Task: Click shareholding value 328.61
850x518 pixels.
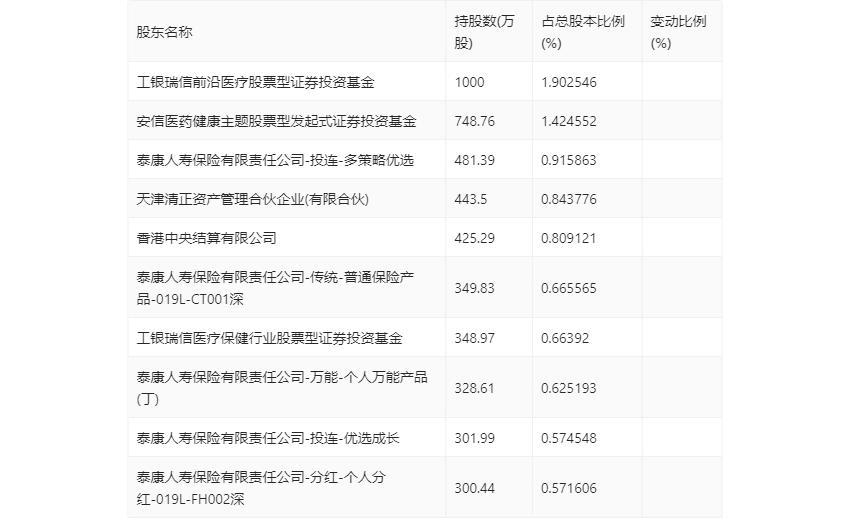Action: click(474, 388)
